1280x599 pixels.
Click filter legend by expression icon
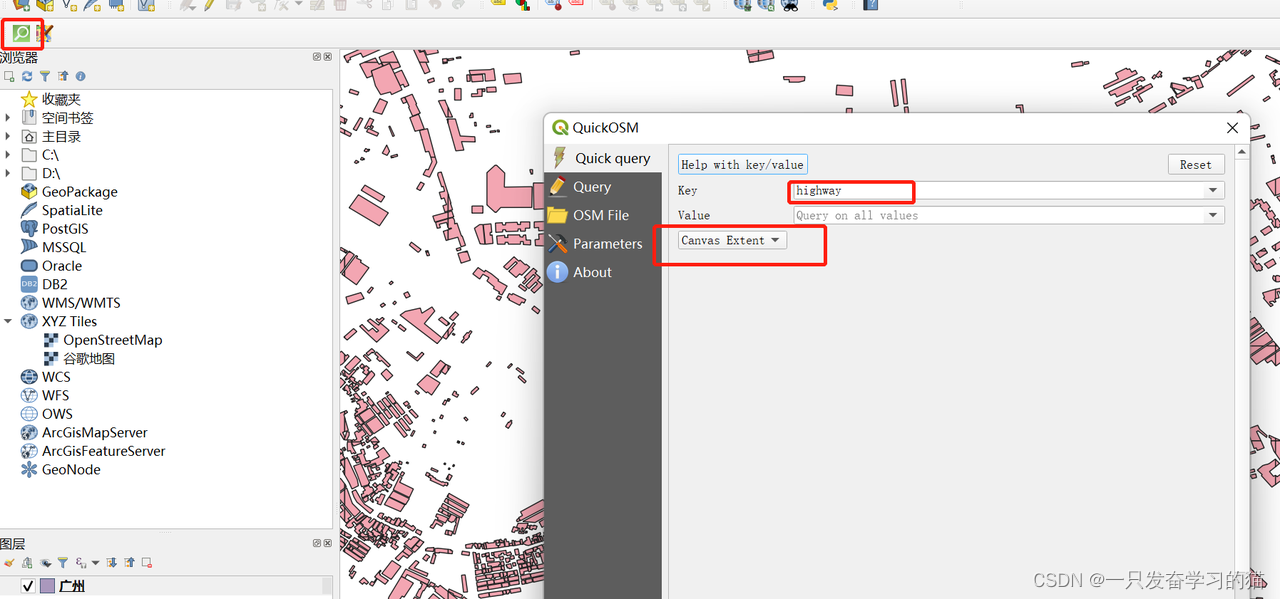click(81, 563)
